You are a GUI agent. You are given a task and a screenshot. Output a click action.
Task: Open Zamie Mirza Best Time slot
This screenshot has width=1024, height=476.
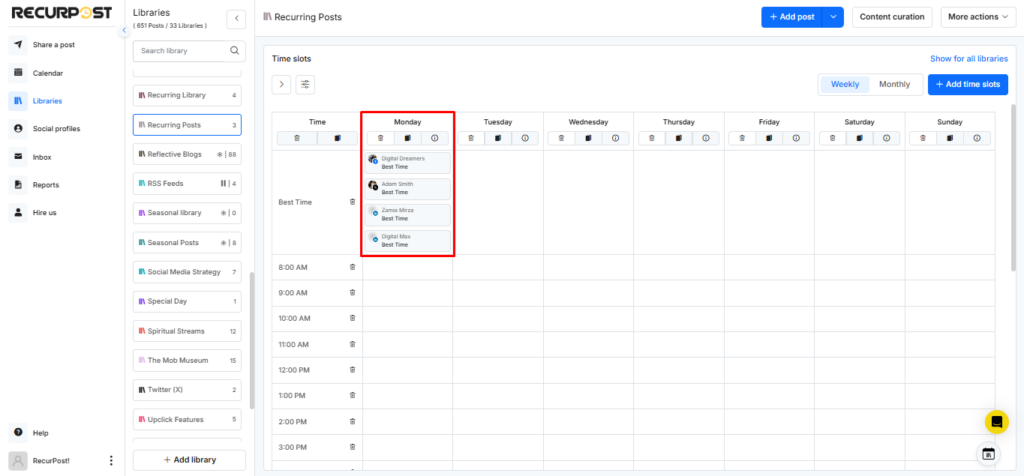coord(408,214)
